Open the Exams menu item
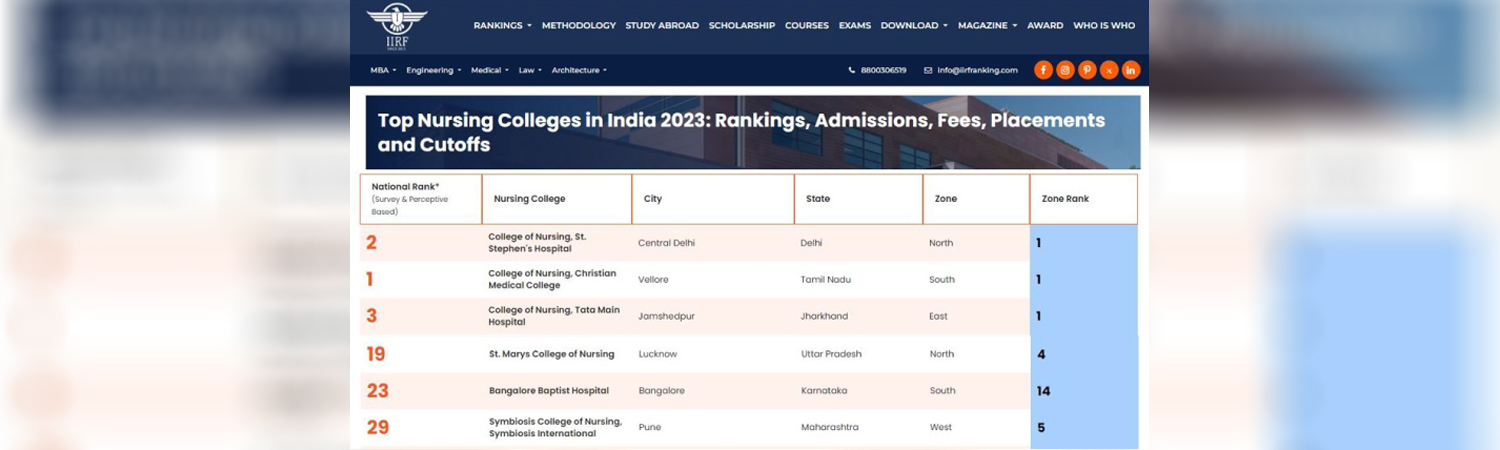 pyautogui.click(x=855, y=26)
